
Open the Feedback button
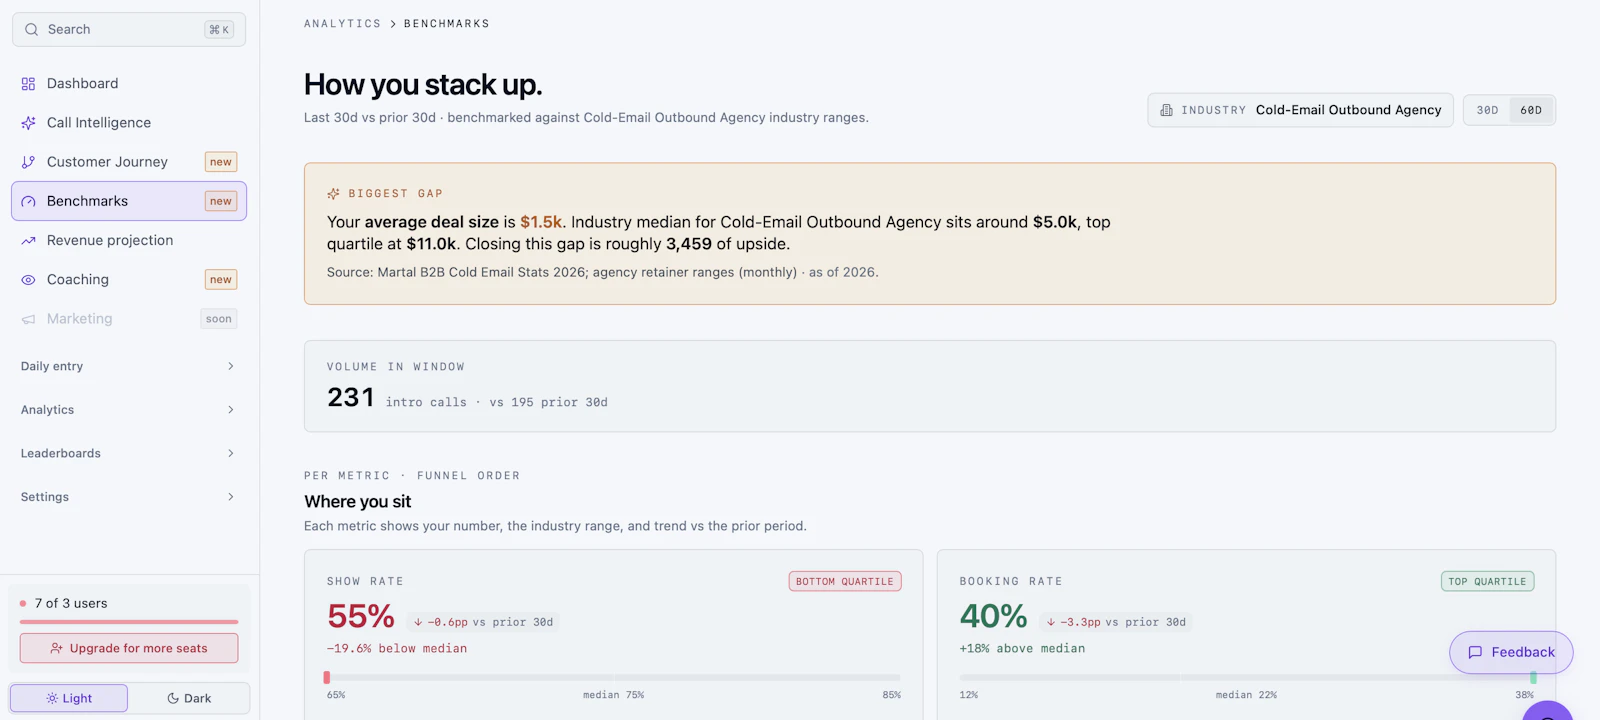coord(1511,652)
